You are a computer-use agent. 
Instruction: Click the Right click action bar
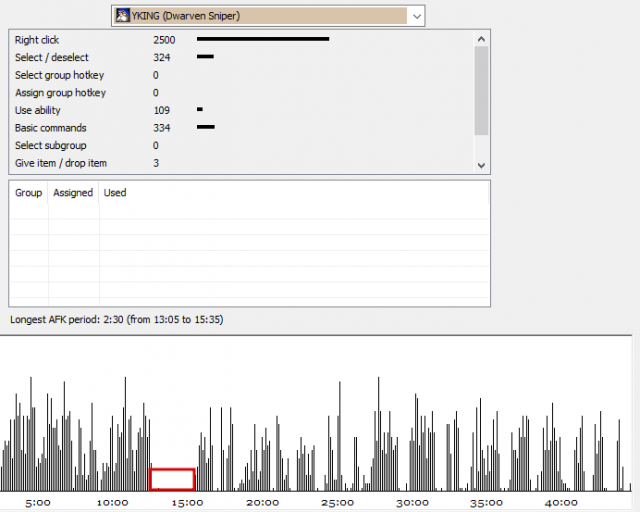[263, 39]
